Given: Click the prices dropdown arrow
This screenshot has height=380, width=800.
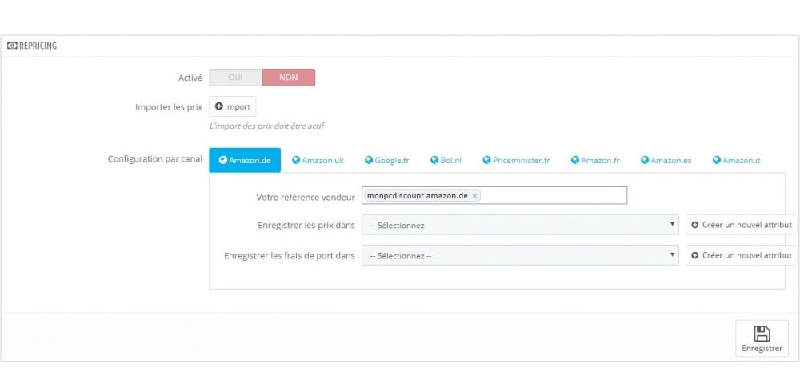Looking at the screenshot, I should [672, 224].
